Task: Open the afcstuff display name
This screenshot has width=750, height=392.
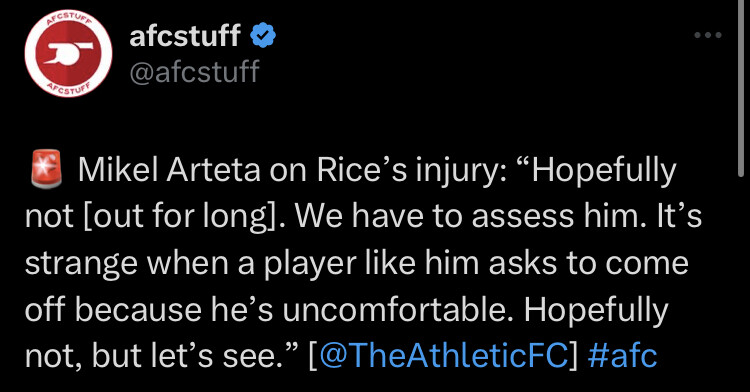Action: pos(185,35)
